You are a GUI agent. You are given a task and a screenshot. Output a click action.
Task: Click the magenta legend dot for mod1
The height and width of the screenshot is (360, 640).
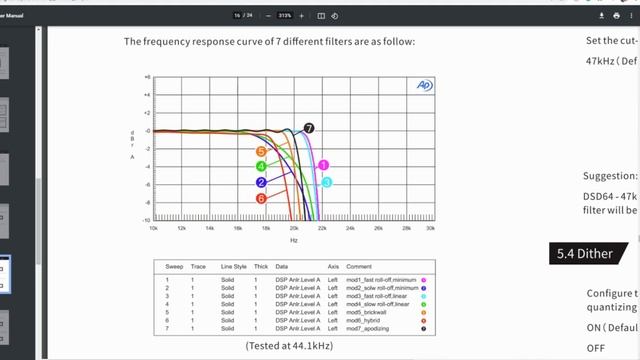pyautogui.click(x=424, y=280)
